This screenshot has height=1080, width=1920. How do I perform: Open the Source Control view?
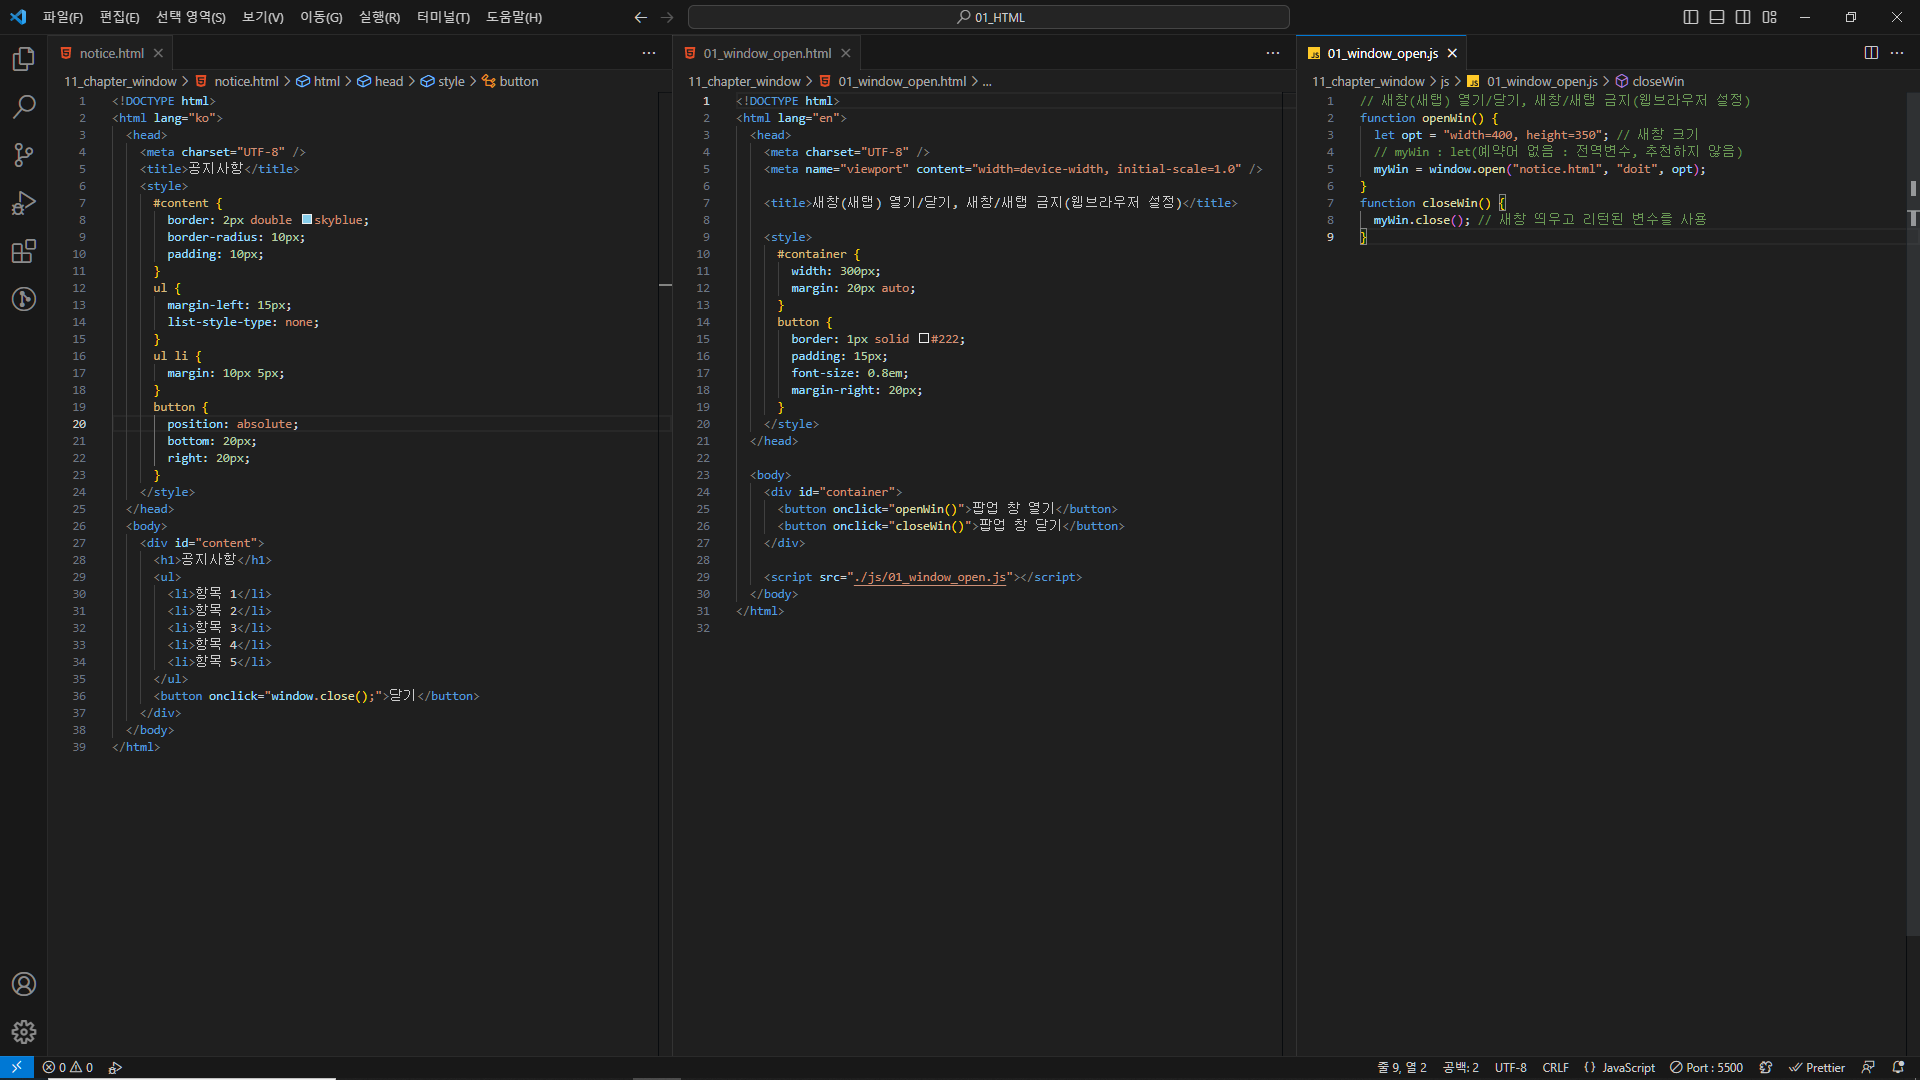[24, 155]
